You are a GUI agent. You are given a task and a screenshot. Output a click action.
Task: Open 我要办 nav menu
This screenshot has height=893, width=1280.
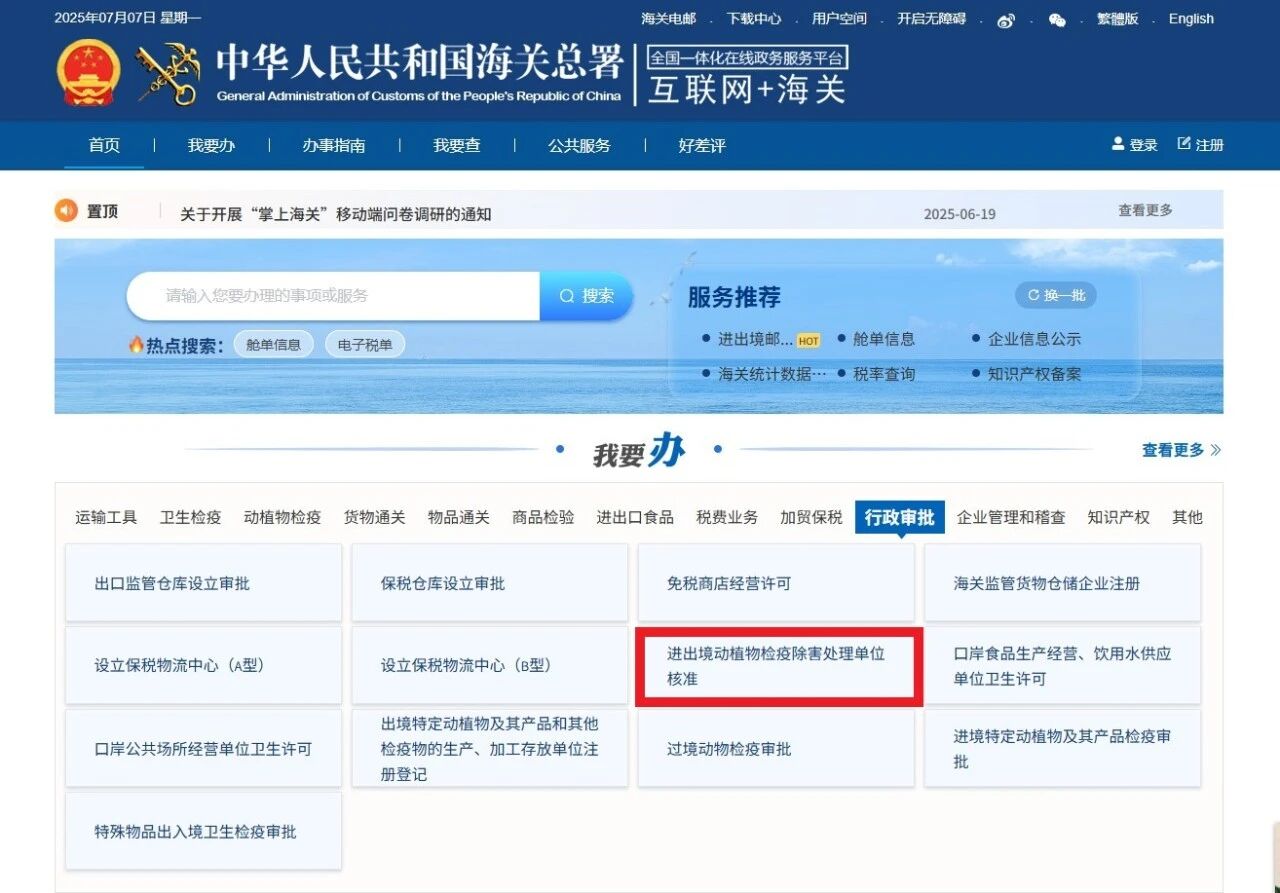coord(211,146)
